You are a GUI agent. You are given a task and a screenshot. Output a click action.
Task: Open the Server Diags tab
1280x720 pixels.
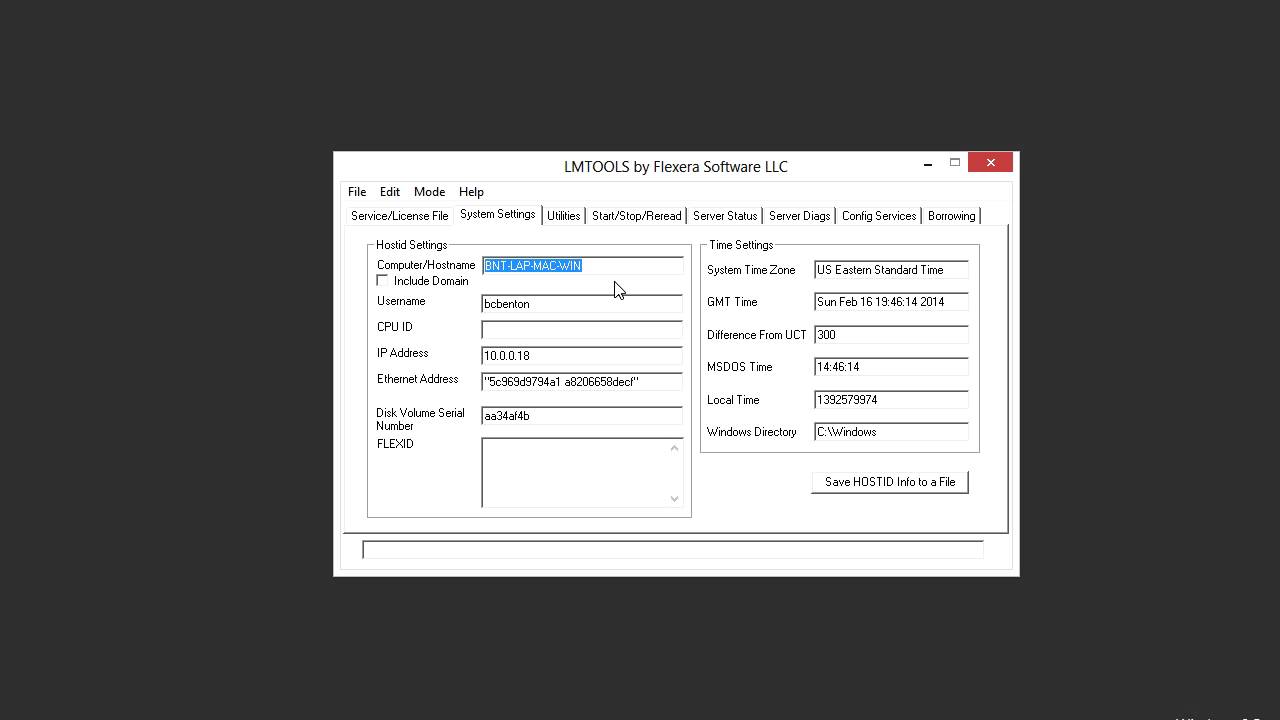click(799, 216)
